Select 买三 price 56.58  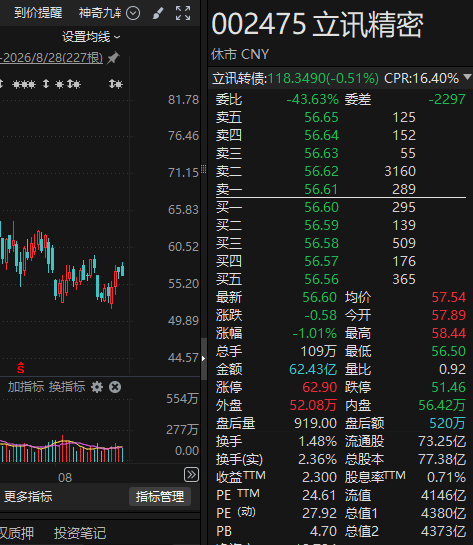click(x=321, y=243)
